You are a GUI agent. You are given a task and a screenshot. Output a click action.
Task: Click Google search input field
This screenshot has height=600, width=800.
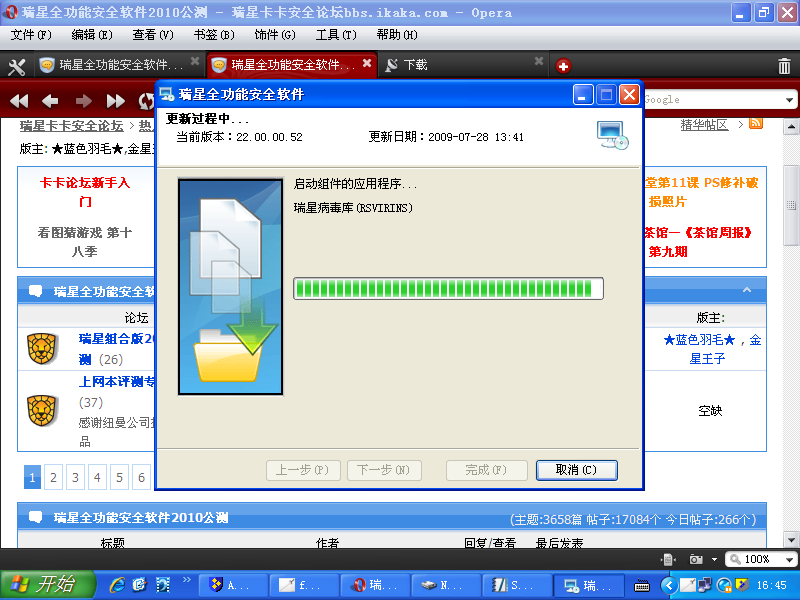click(x=713, y=100)
